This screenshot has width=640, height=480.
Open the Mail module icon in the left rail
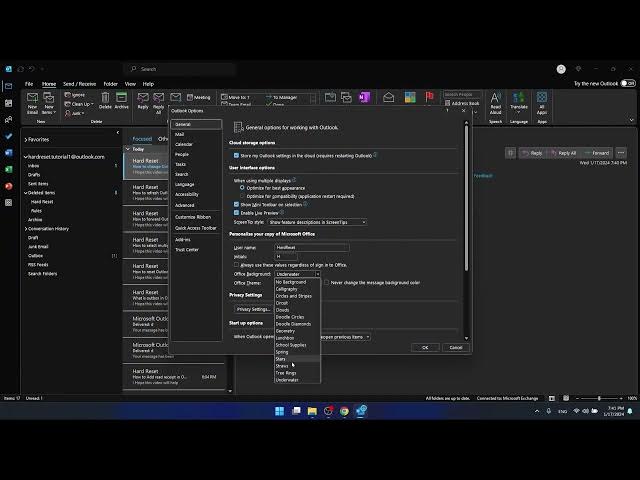coord(9,86)
